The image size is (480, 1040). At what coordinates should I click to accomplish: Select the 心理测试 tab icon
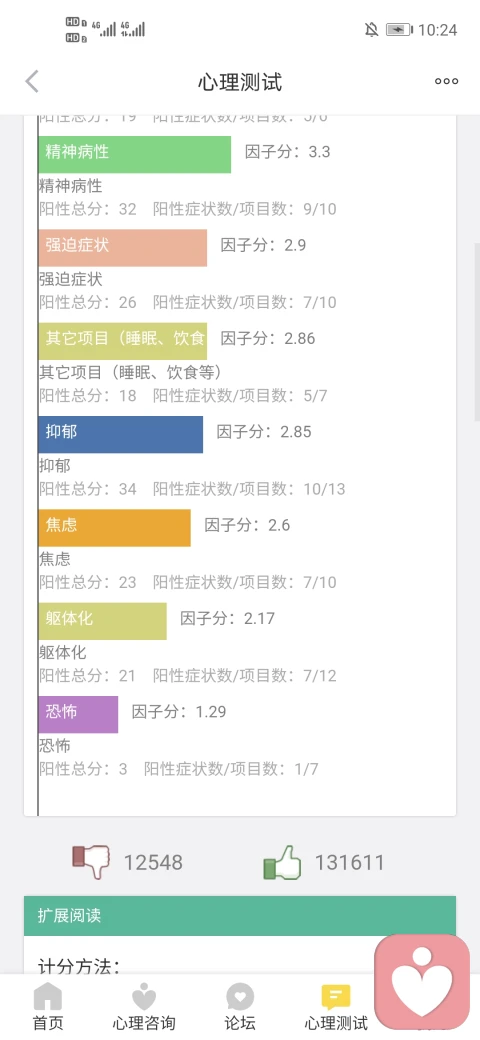pos(336,997)
